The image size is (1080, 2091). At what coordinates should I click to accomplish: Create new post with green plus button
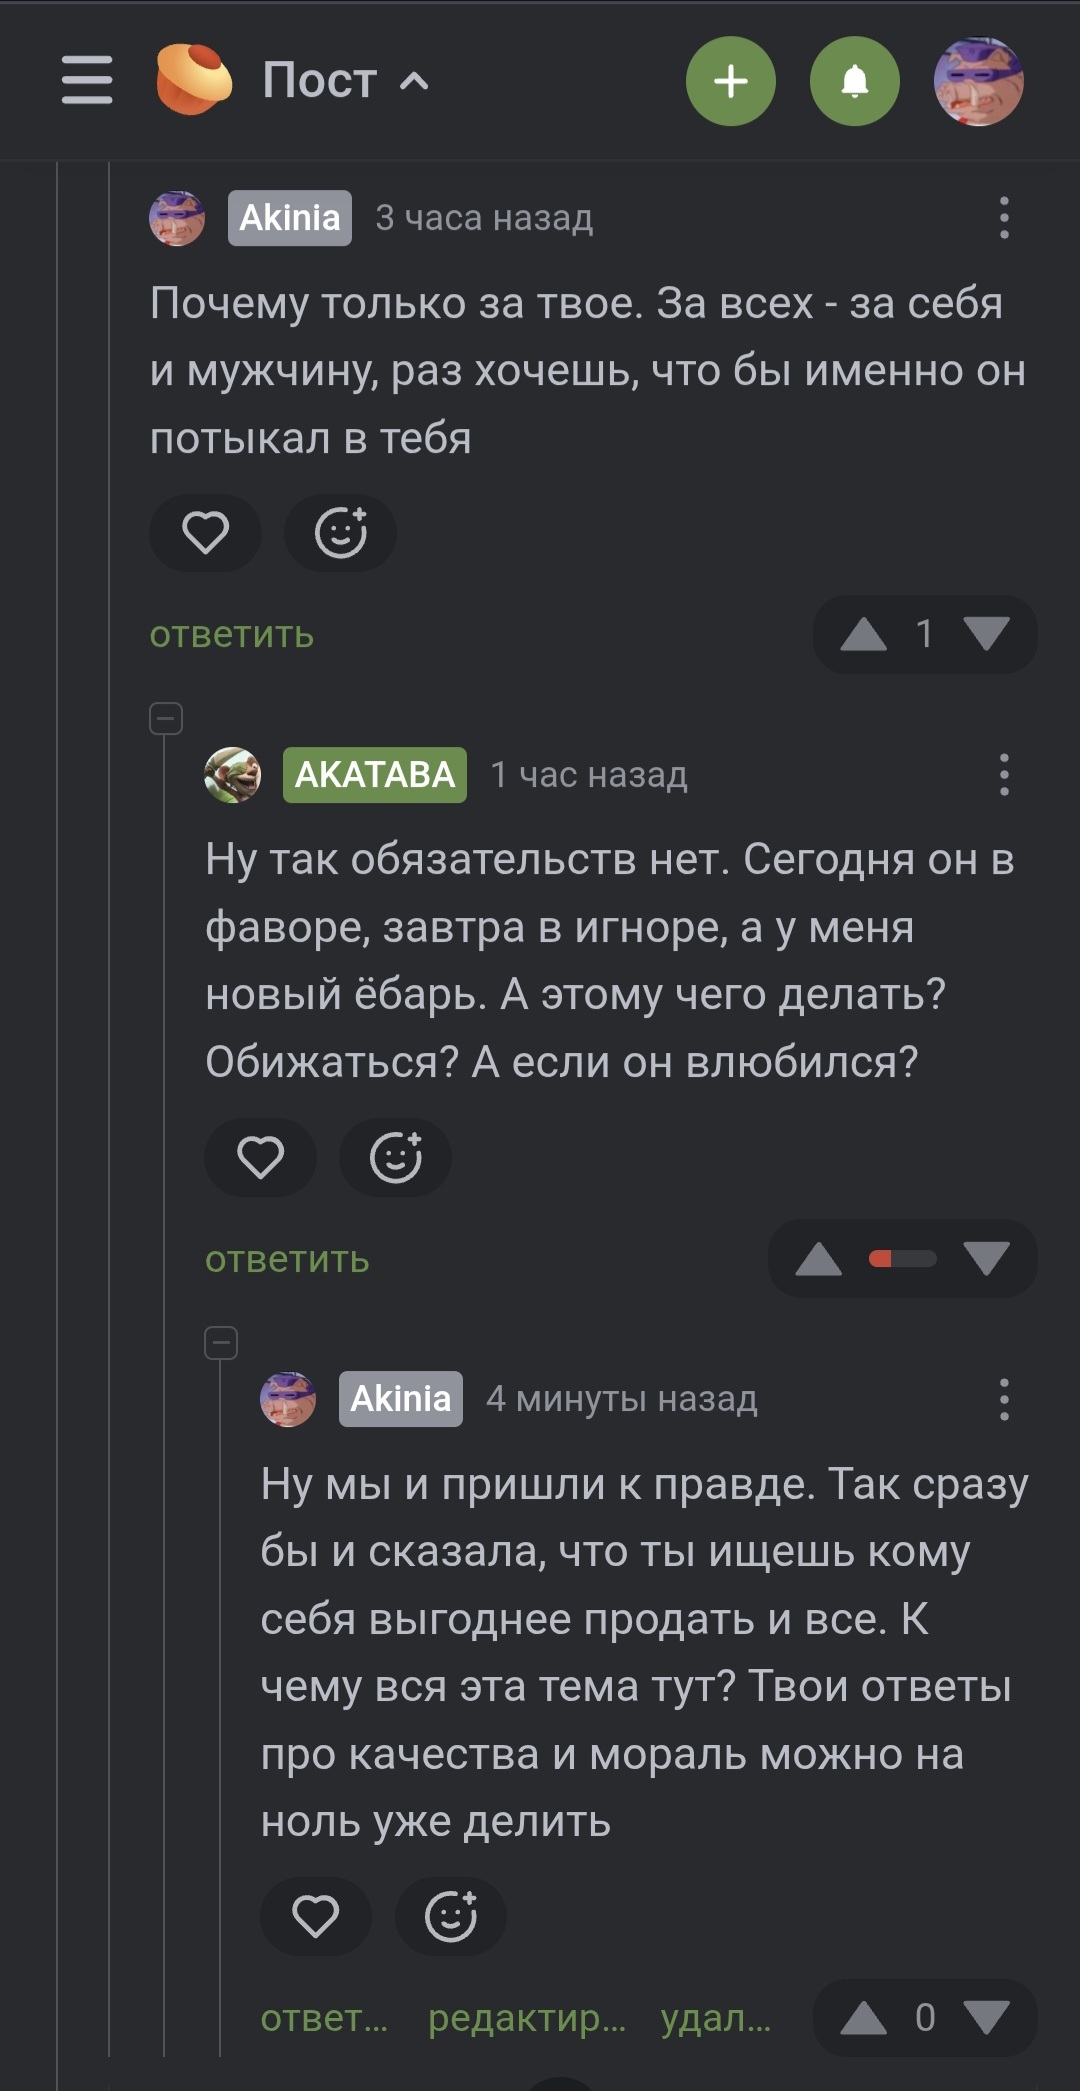click(731, 81)
